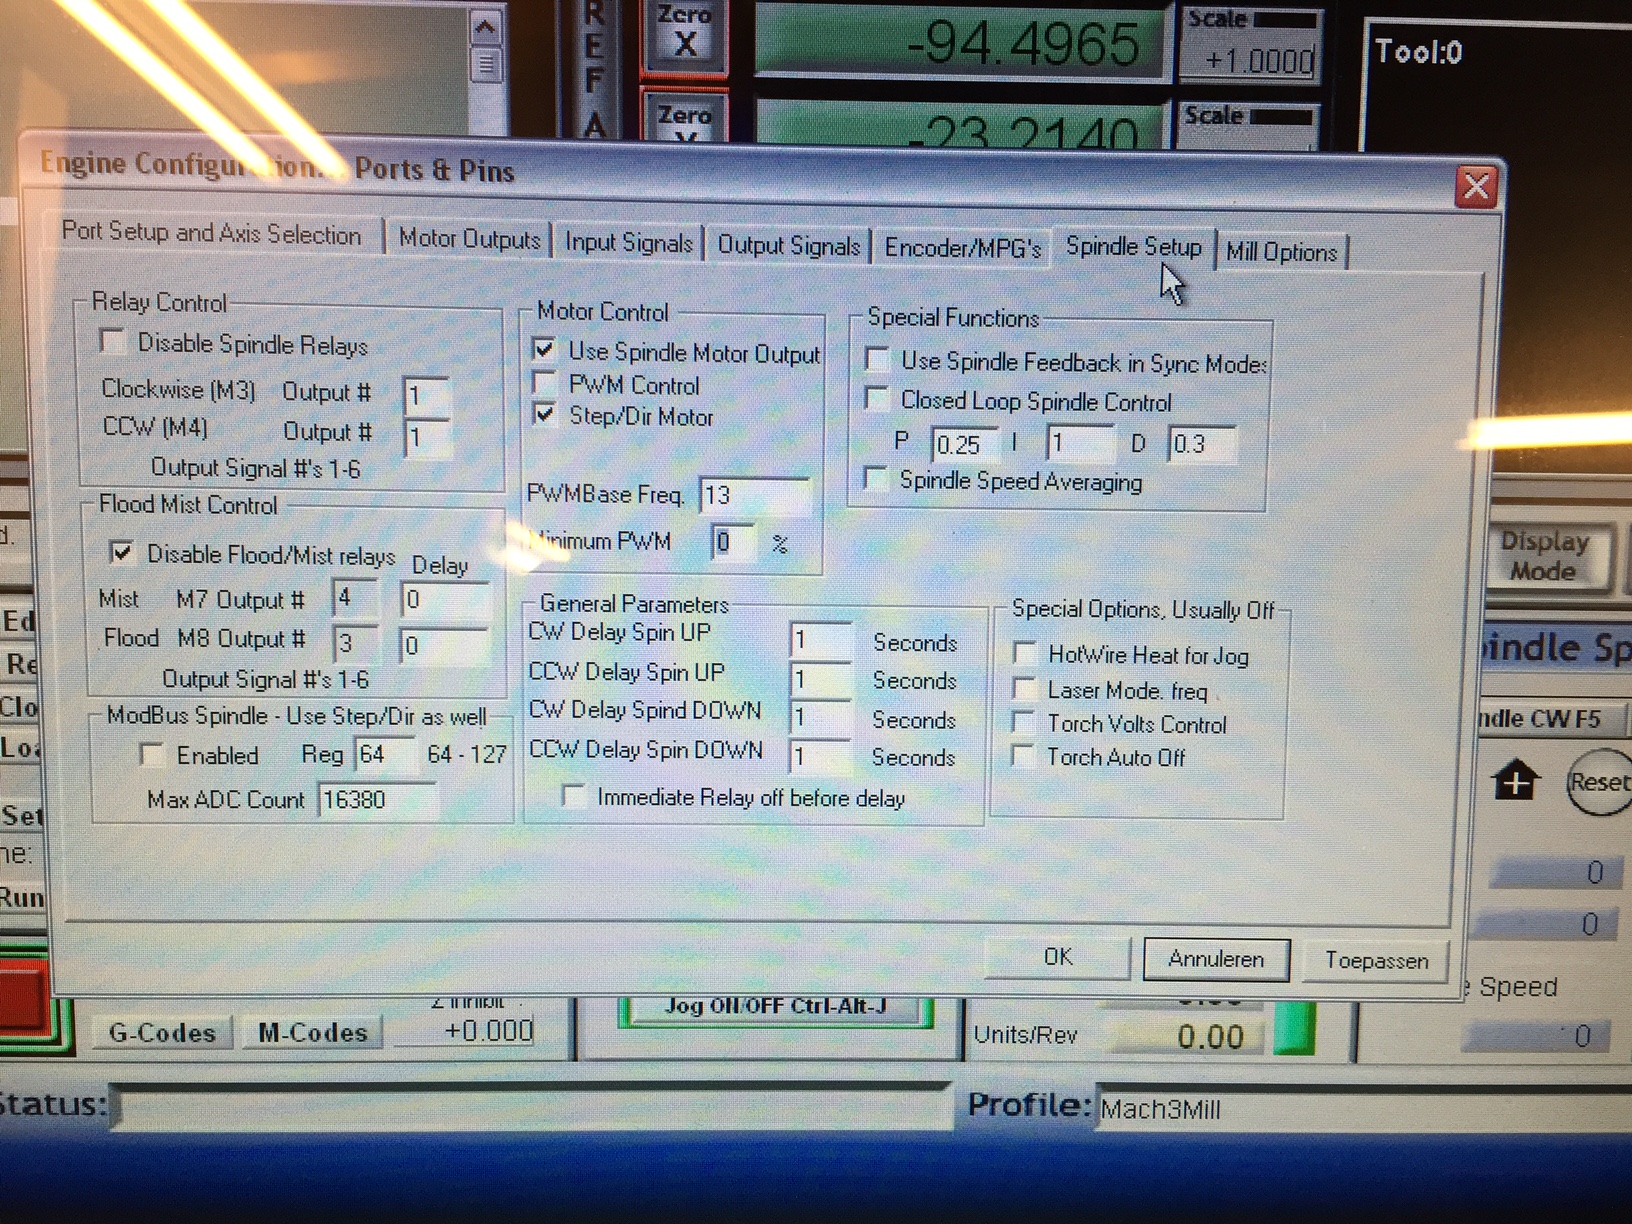The image size is (1632, 1224).
Task: Click scroll up arrow in G-code window
Action: click(x=485, y=27)
